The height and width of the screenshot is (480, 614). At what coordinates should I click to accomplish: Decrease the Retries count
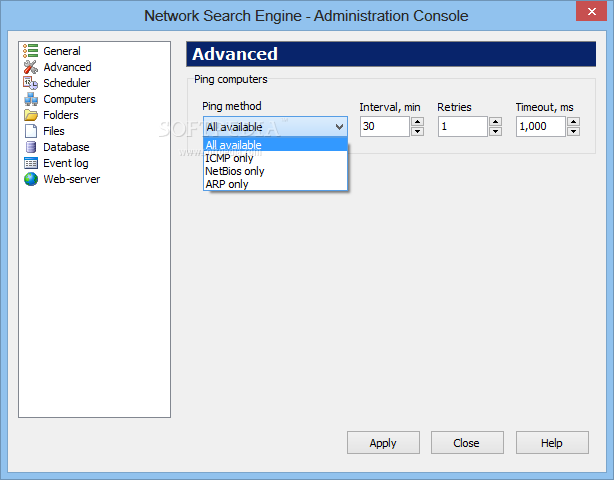(495, 132)
